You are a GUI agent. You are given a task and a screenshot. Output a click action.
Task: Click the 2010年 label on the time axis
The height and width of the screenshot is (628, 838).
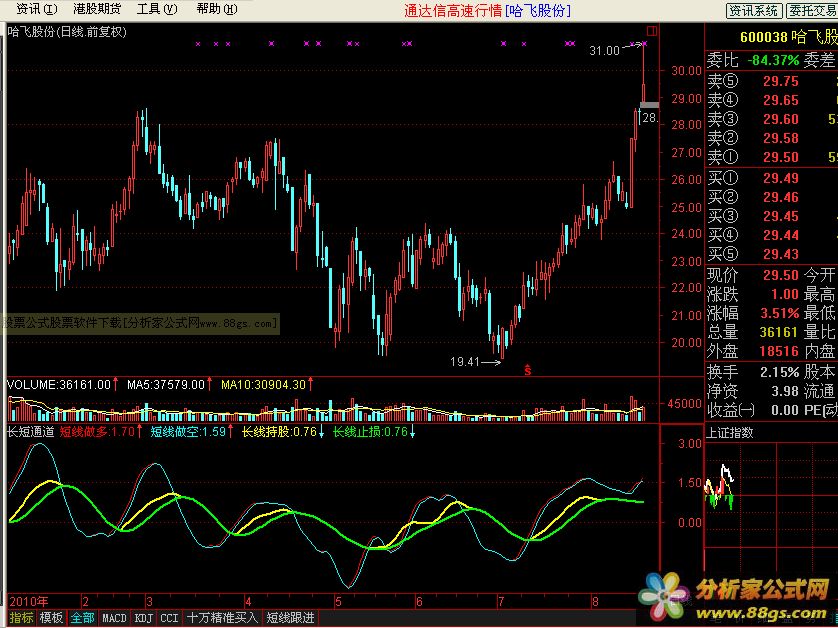29,601
